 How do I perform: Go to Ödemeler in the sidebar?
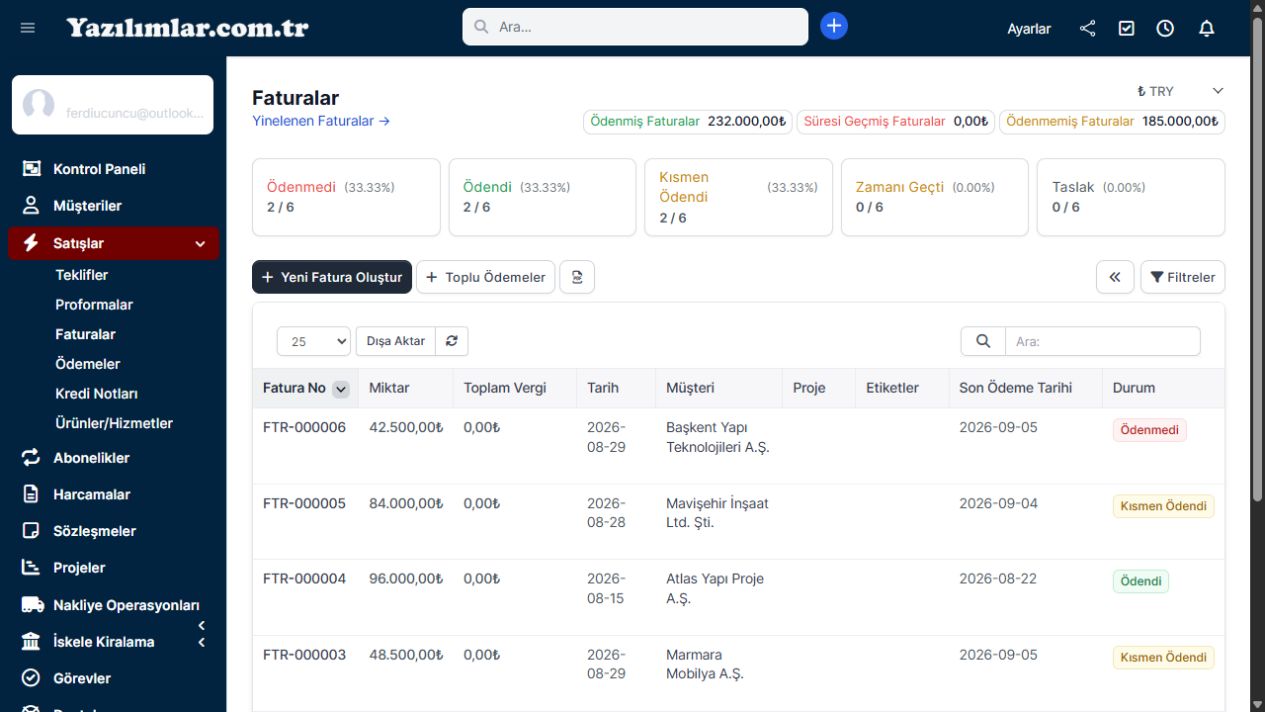click(x=88, y=364)
